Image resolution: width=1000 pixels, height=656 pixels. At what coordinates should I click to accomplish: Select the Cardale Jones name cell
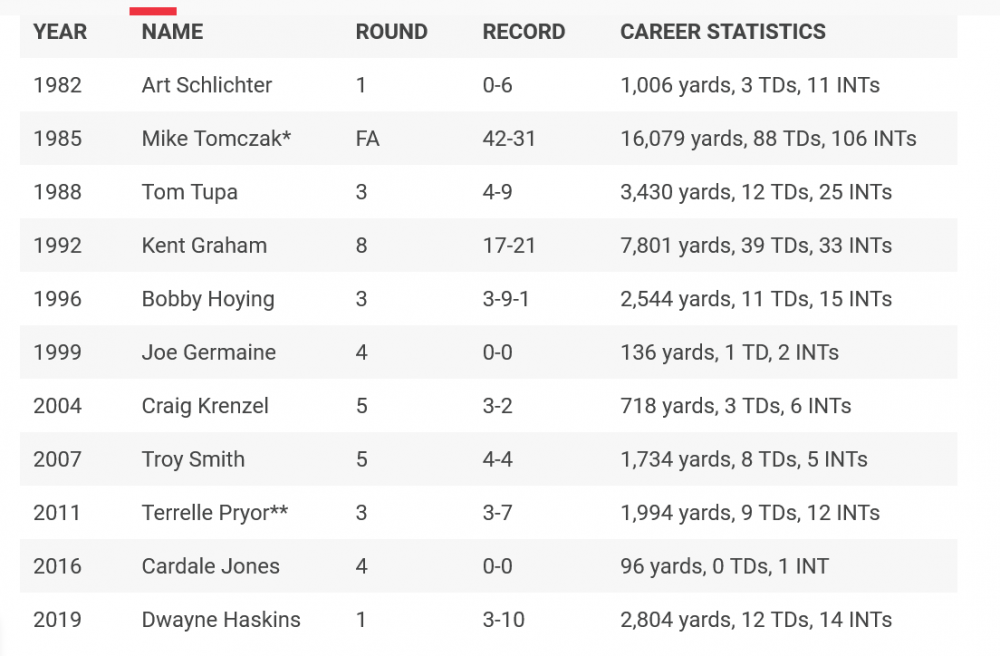tap(210, 567)
